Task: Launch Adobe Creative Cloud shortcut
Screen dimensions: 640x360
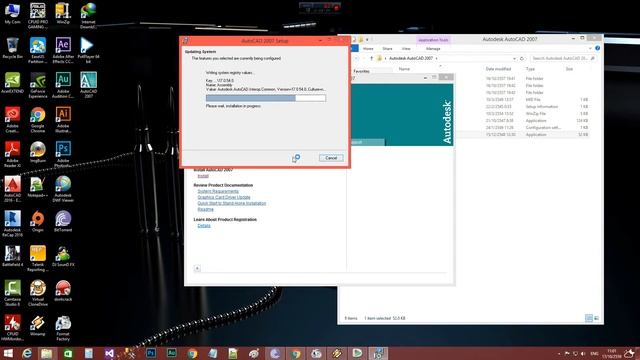Action: [12, 120]
